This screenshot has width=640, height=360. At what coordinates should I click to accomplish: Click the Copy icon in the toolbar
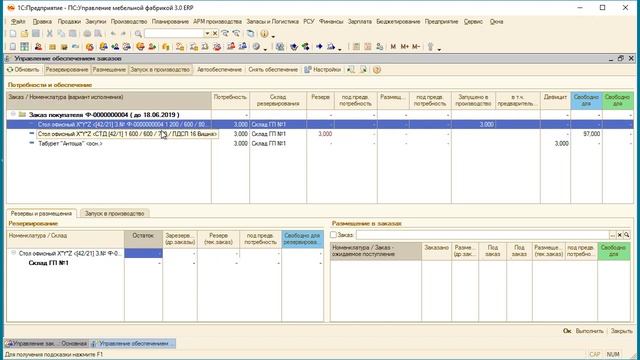pos(61,34)
